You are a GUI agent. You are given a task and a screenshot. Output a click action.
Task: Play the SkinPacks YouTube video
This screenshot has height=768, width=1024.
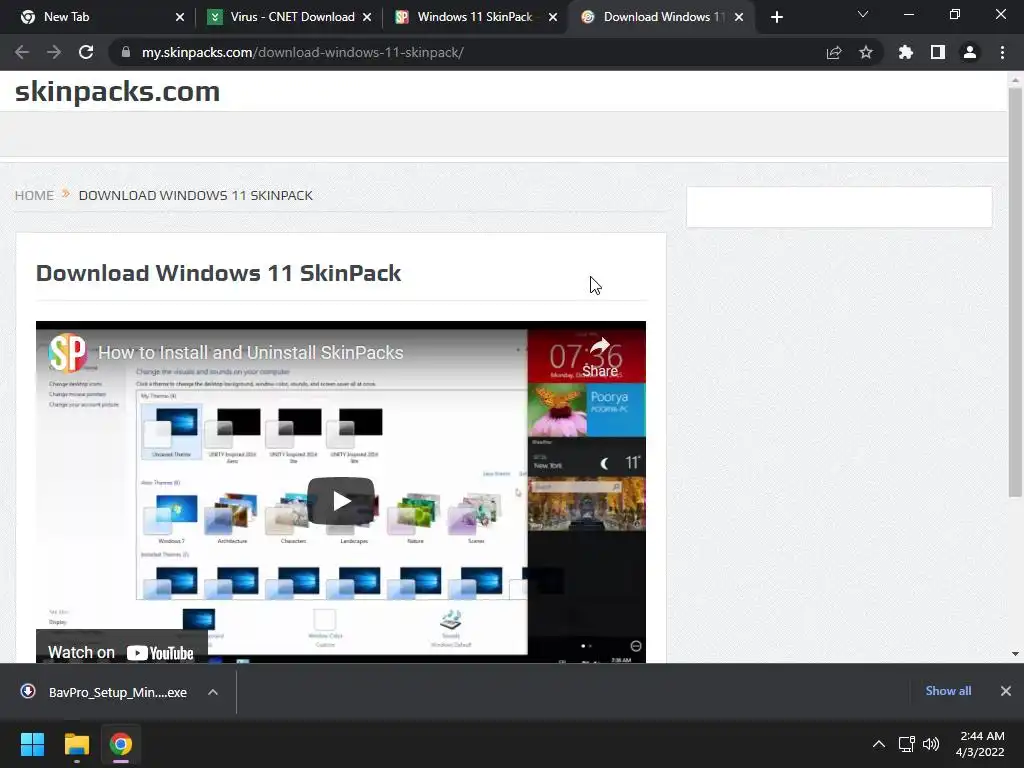(x=341, y=501)
